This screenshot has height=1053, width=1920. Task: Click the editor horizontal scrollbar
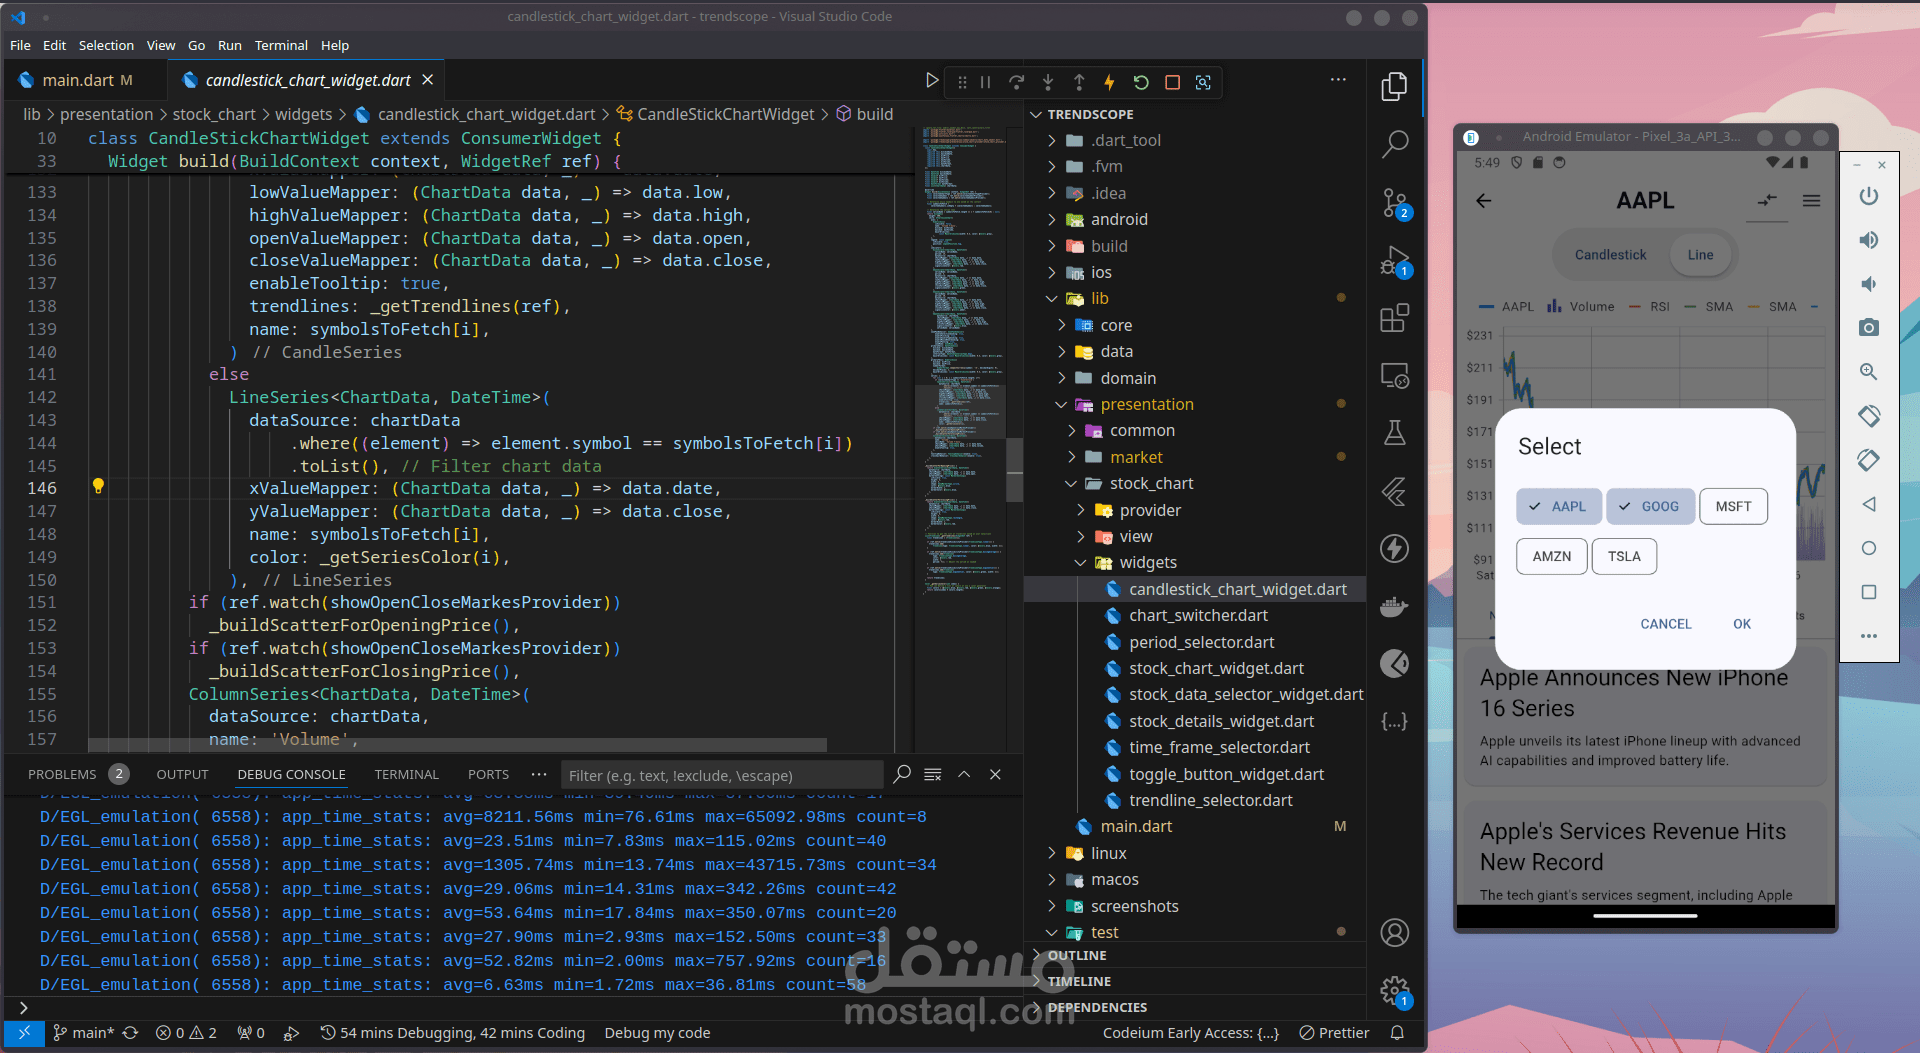[x=457, y=745]
